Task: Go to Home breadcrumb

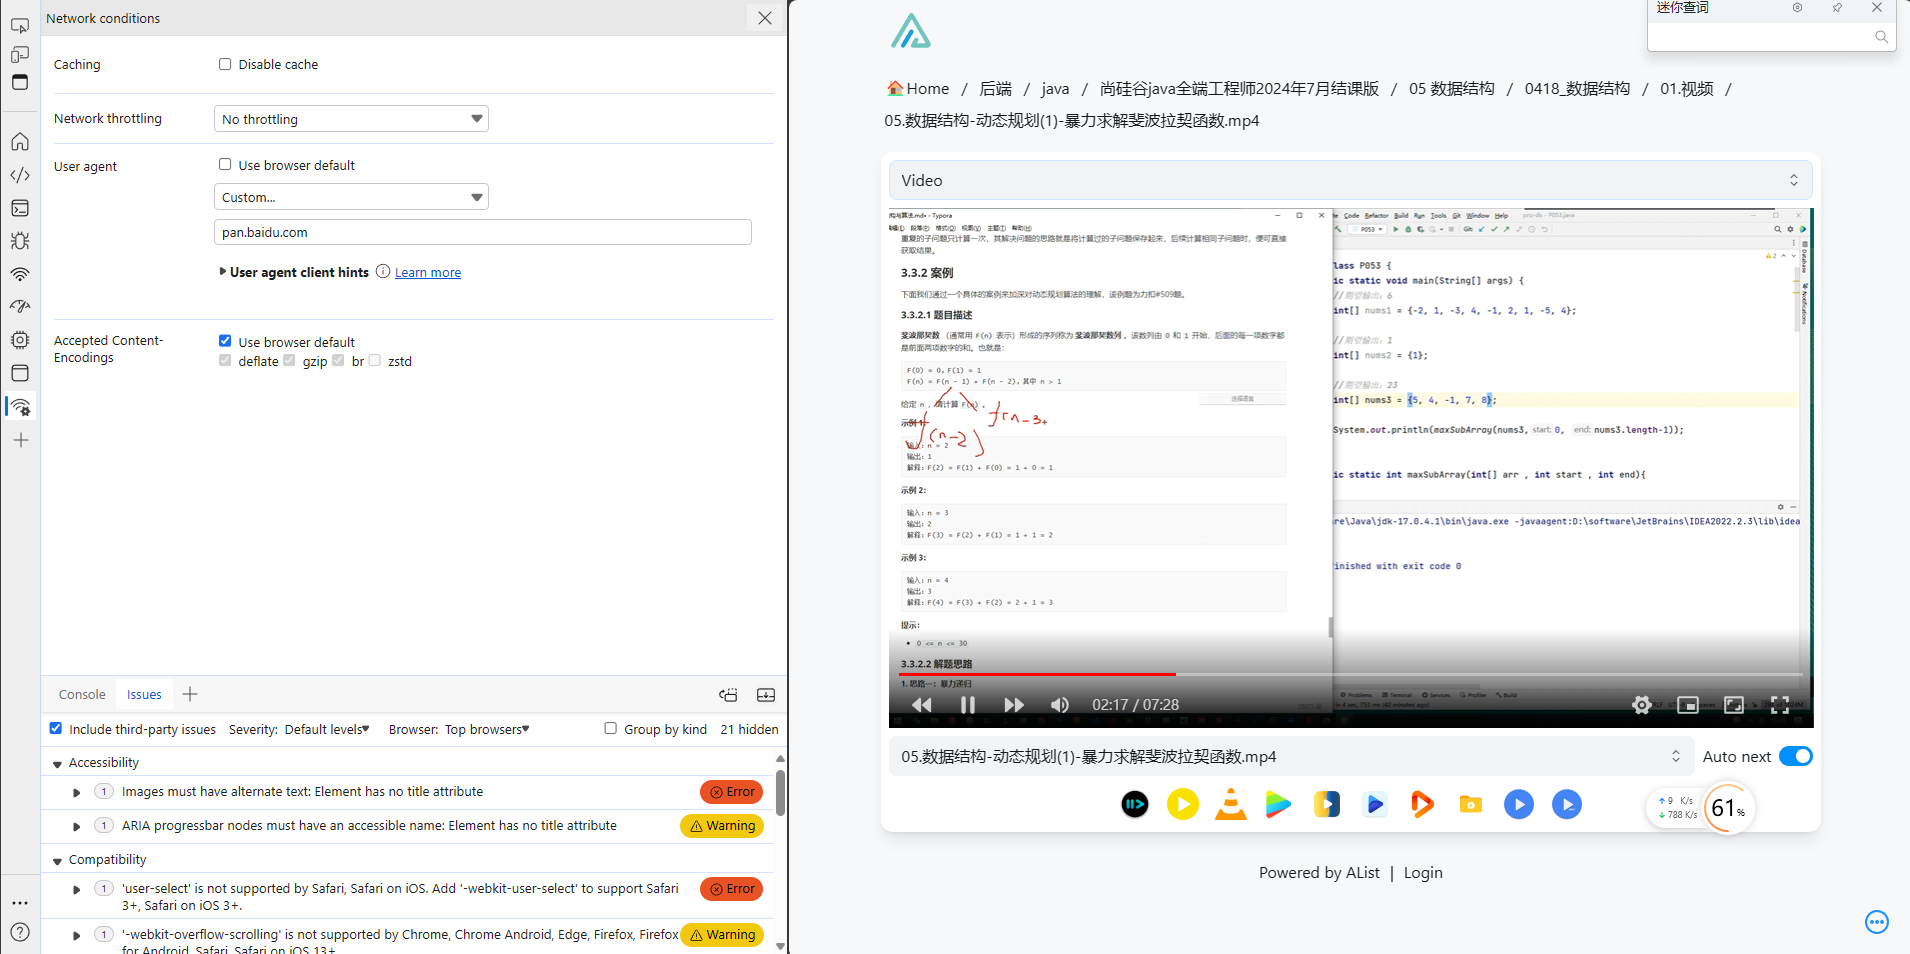Action: click(x=918, y=88)
